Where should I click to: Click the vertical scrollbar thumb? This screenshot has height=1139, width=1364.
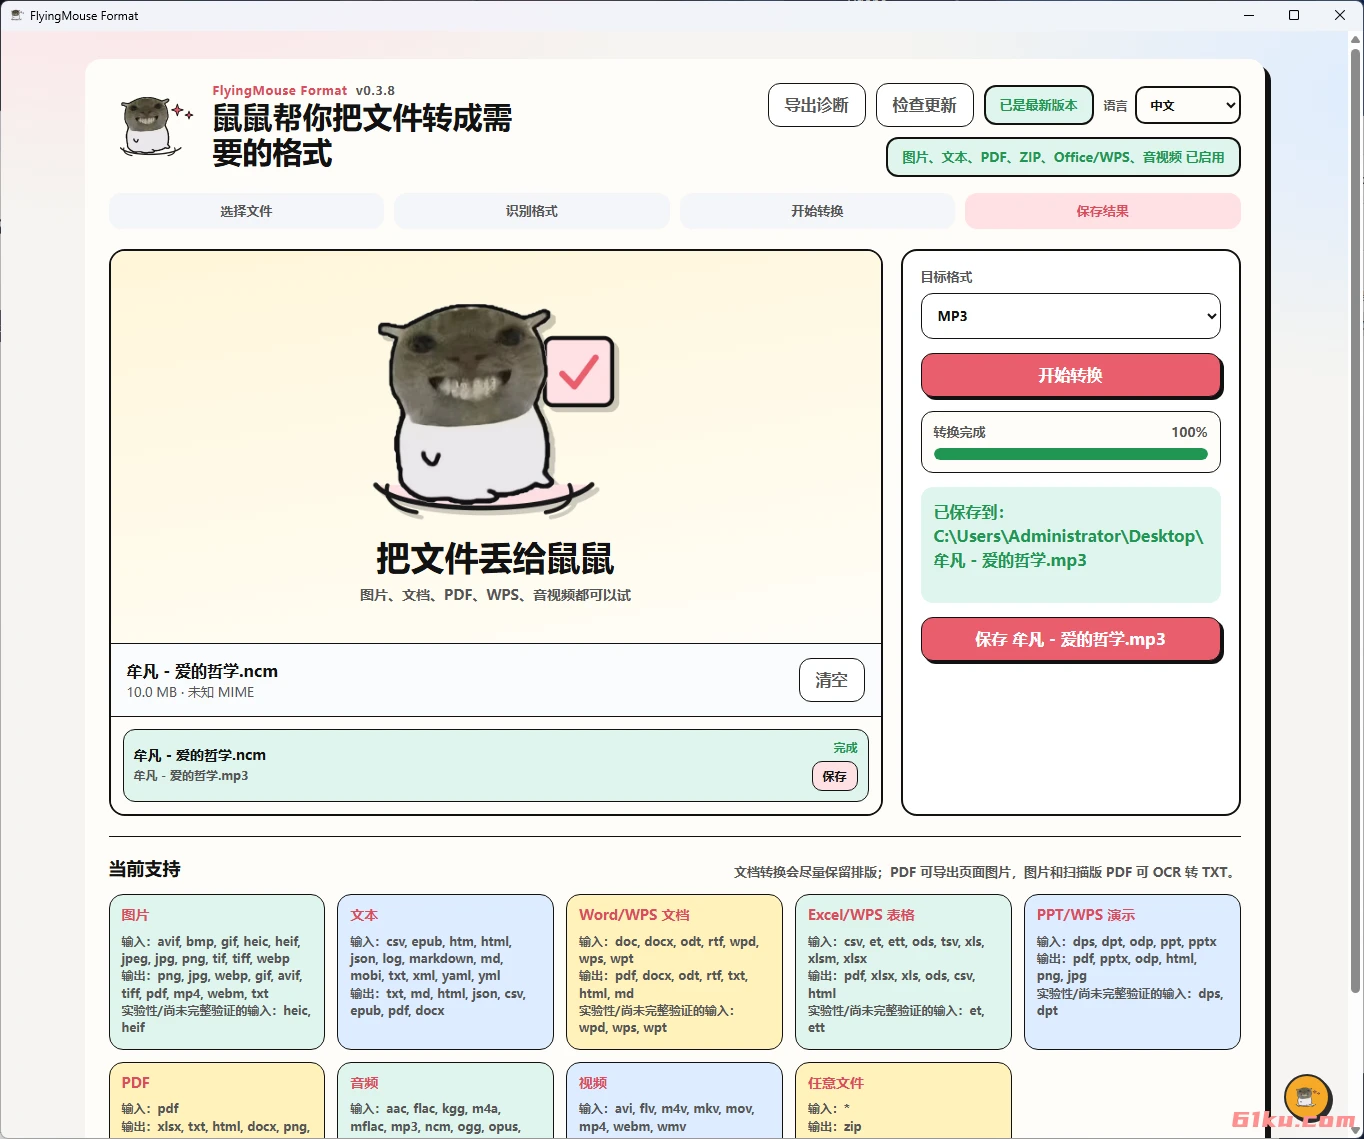coord(1356,520)
